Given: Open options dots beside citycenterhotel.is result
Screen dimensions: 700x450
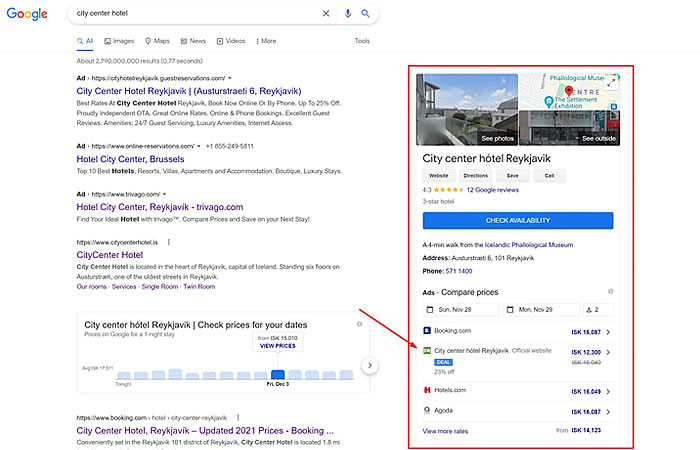Looking at the screenshot, I should (169, 242).
